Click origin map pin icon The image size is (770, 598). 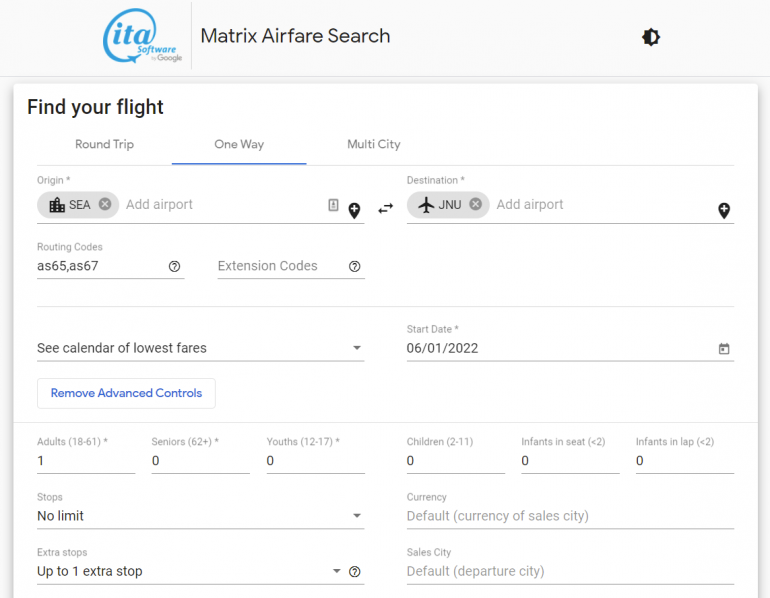[x=354, y=210]
